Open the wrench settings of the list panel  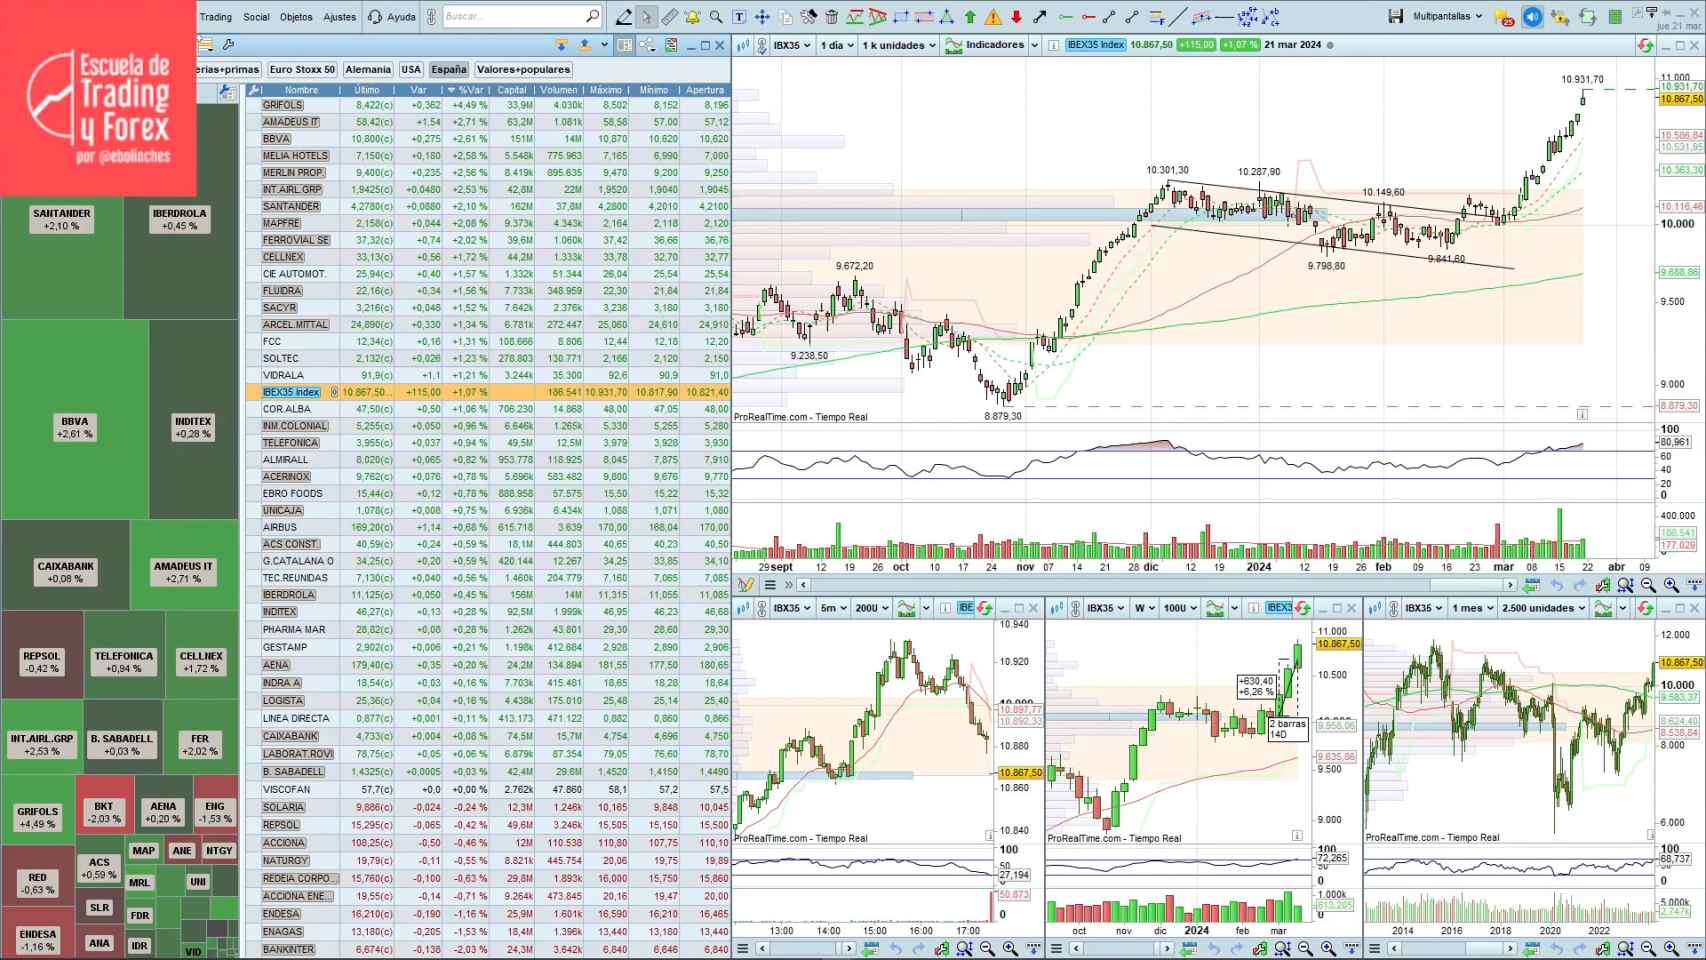click(229, 45)
